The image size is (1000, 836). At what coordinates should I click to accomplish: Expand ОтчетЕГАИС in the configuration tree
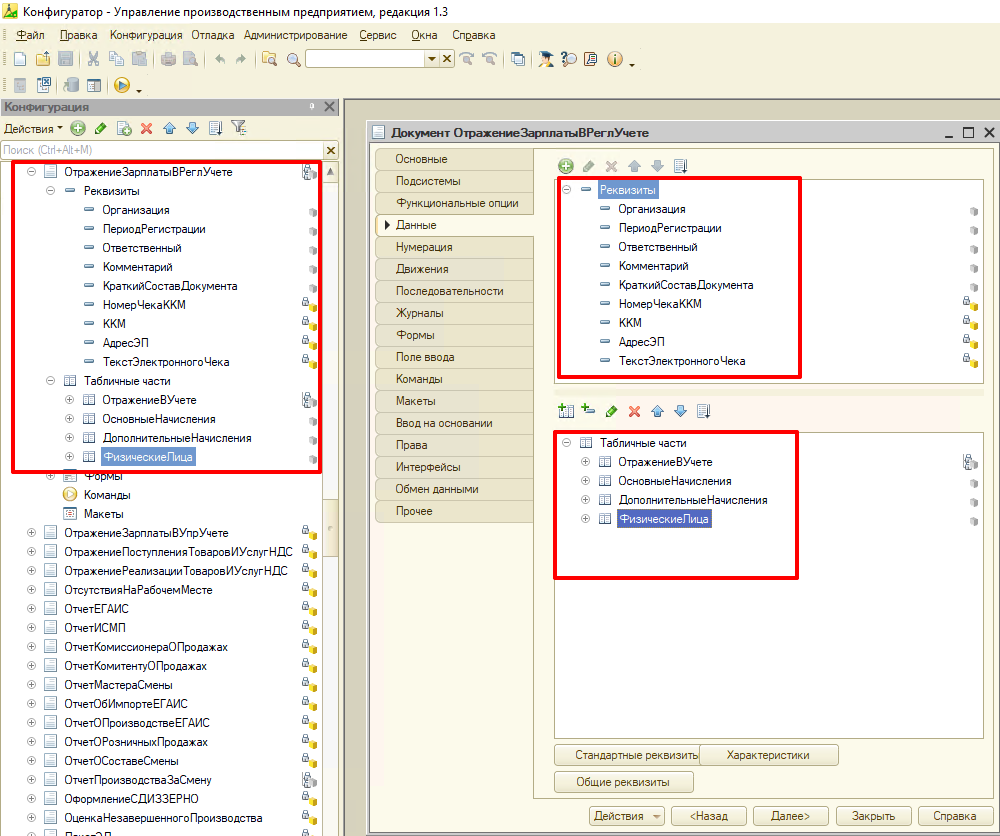click(x=32, y=609)
